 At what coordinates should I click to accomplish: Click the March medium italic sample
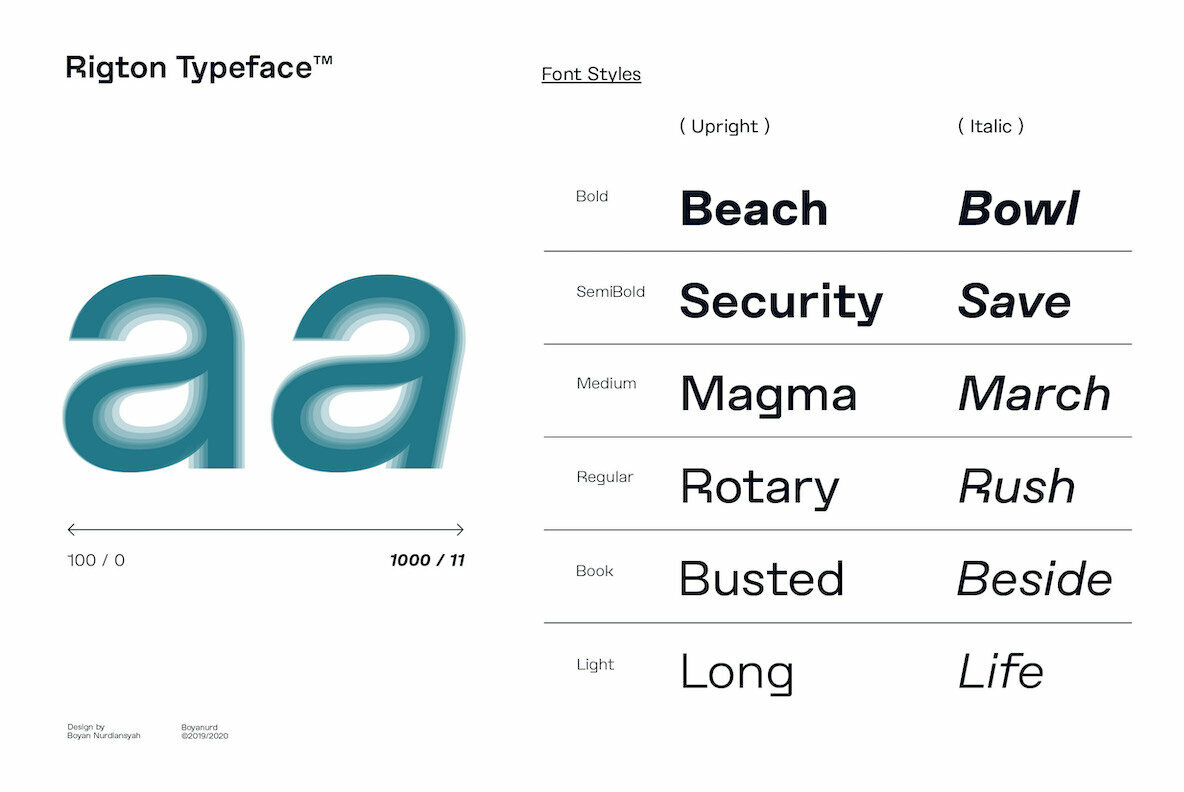[x=1034, y=394]
